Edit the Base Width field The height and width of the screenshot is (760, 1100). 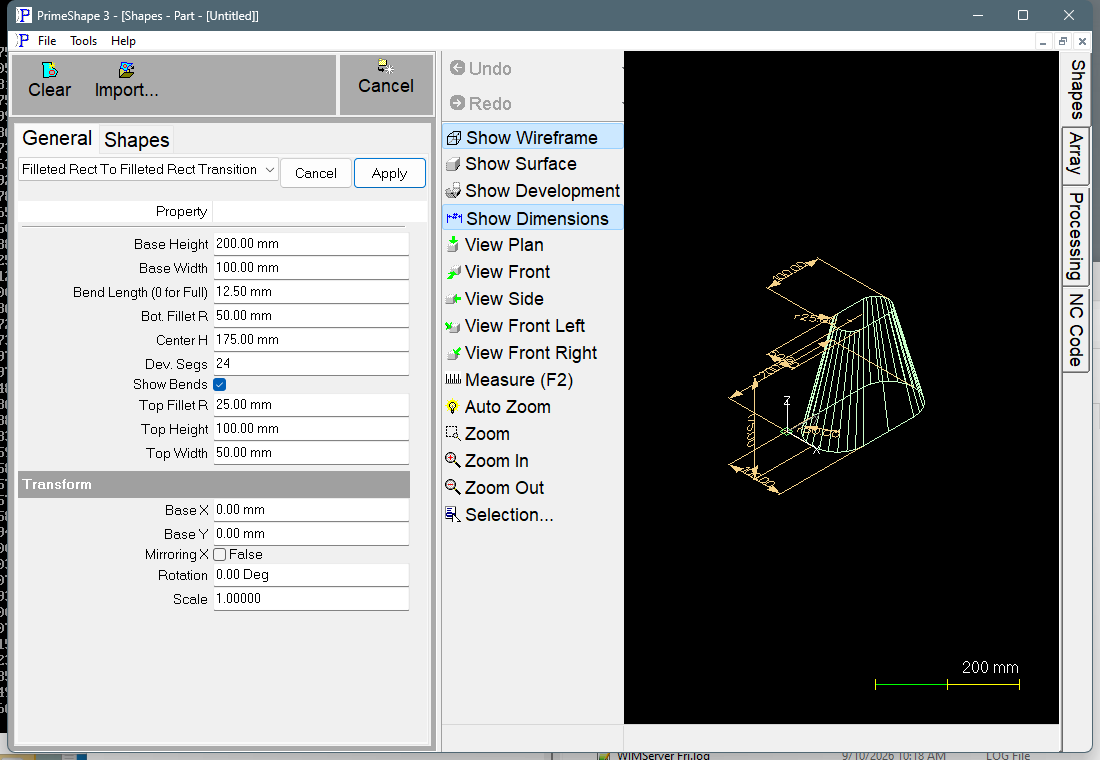click(x=311, y=267)
